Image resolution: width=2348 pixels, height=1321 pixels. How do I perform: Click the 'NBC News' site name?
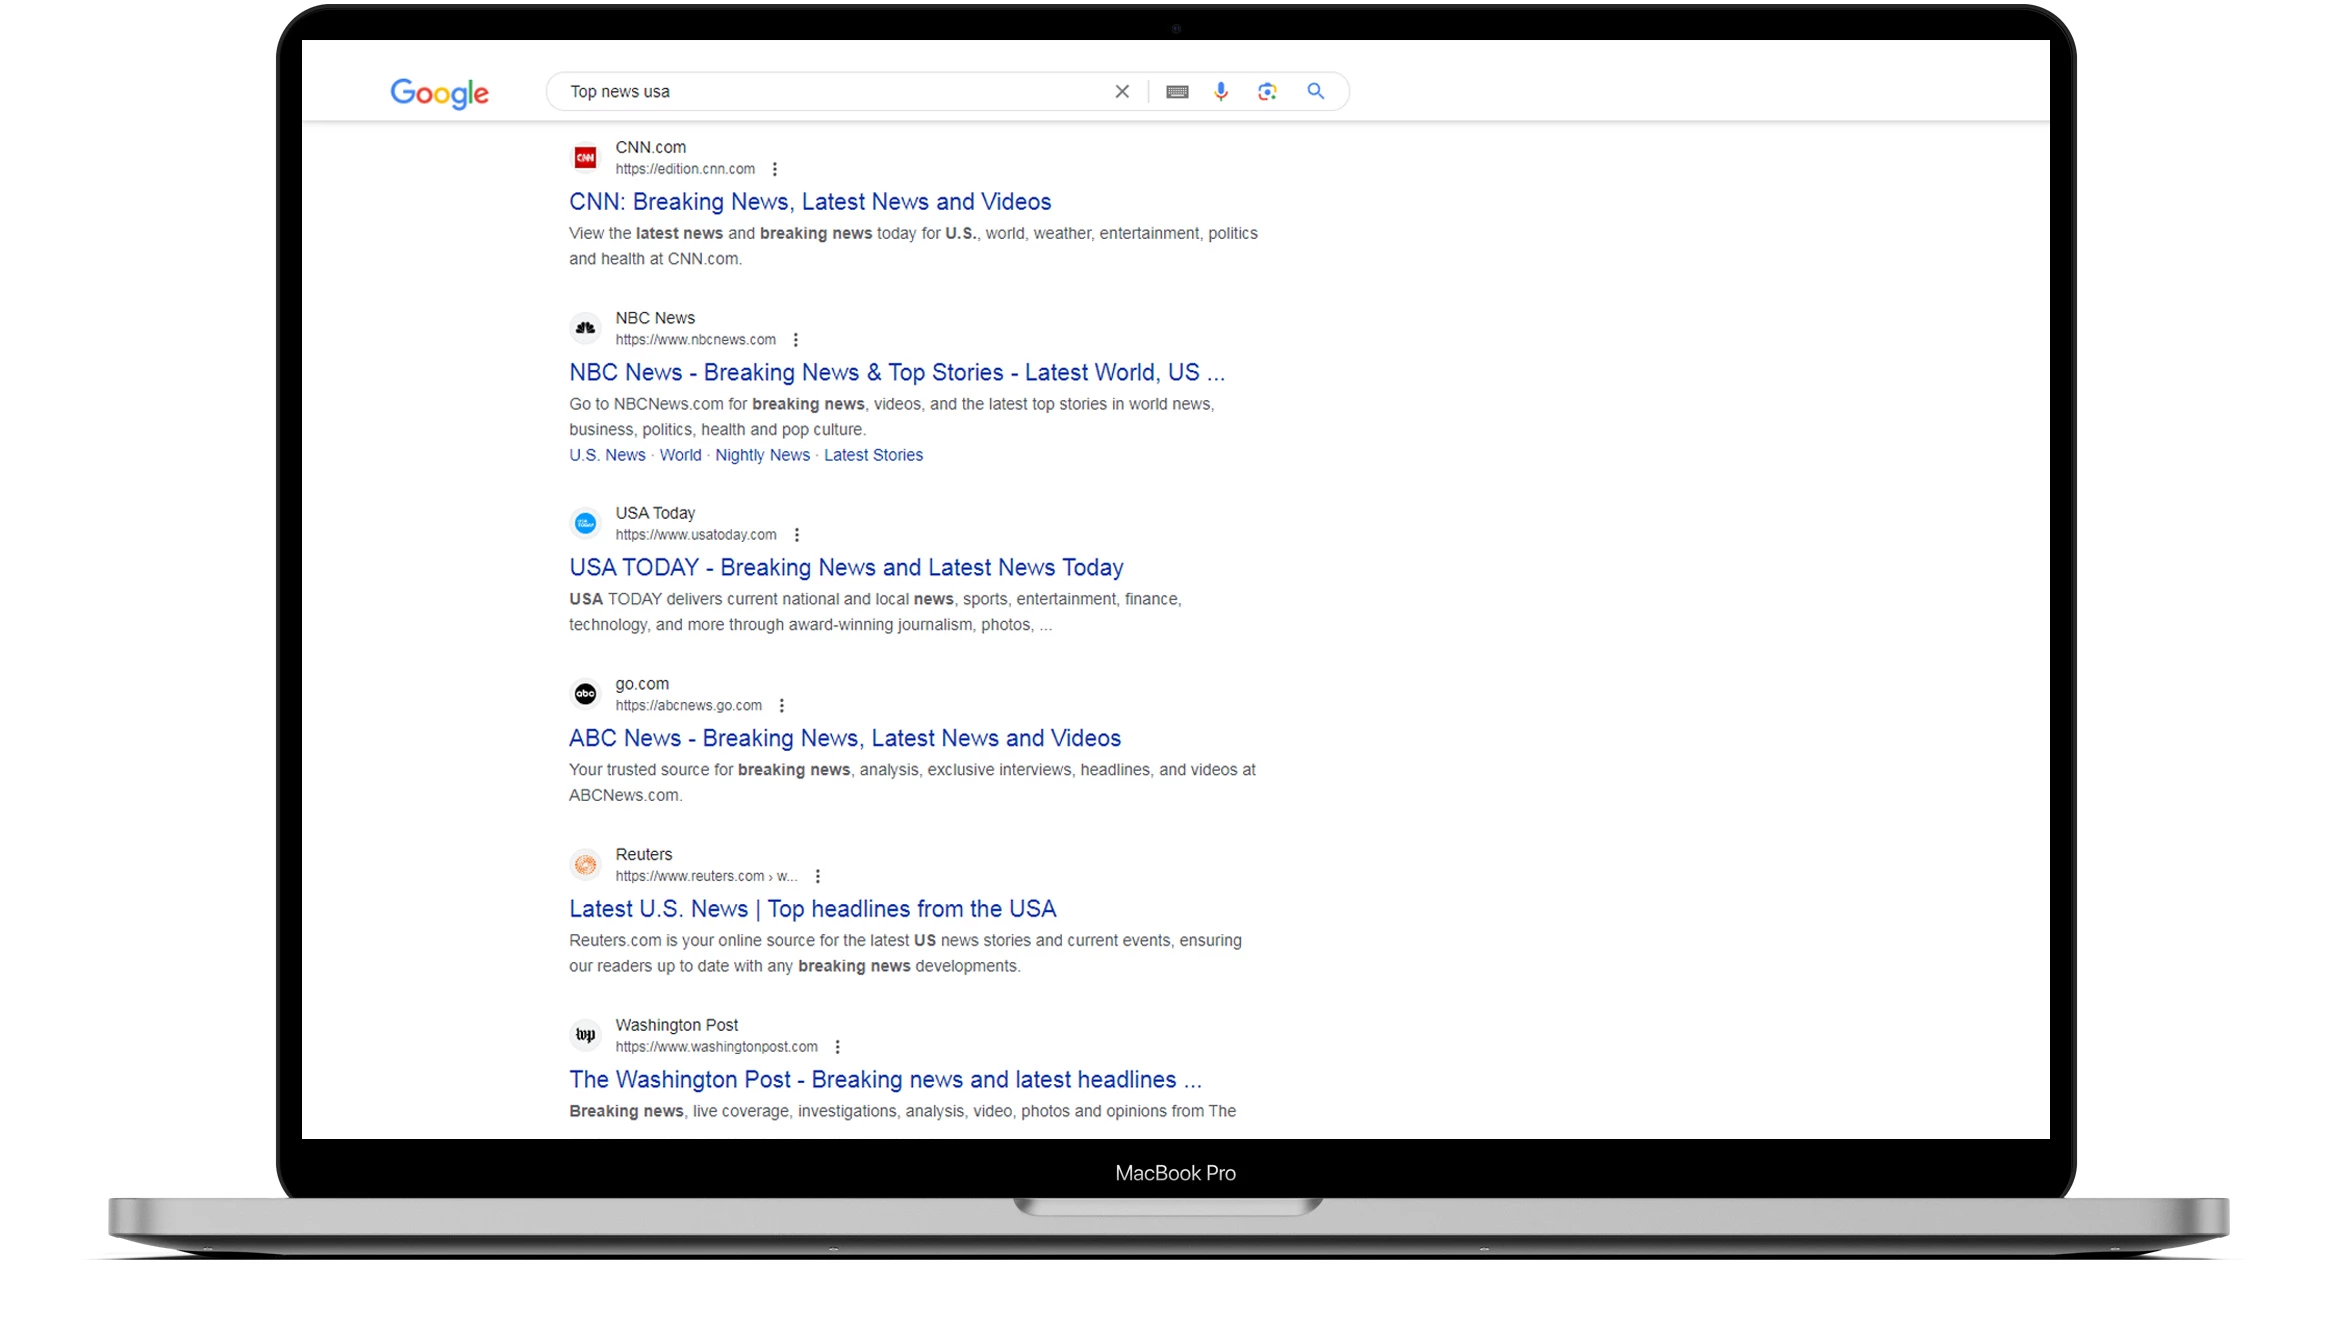655,318
